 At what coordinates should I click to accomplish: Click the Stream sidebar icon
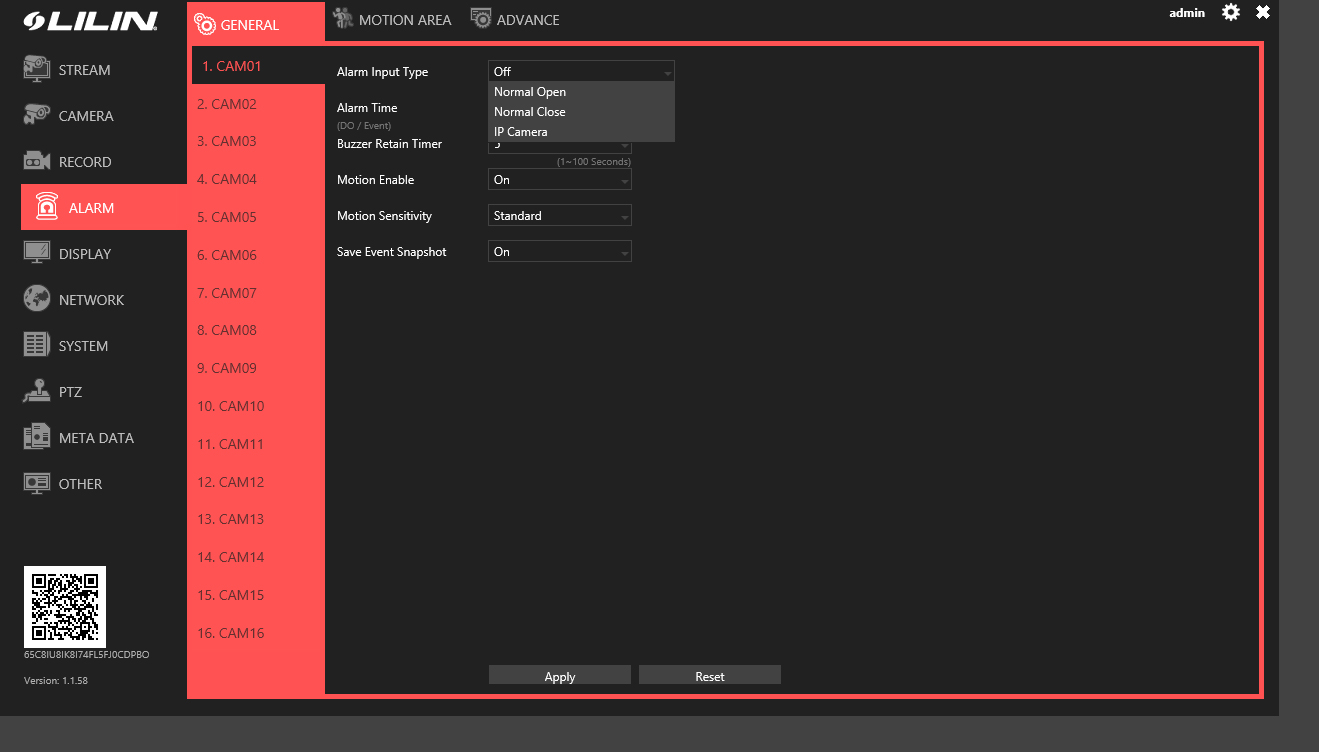pyautogui.click(x=37, y=69)
